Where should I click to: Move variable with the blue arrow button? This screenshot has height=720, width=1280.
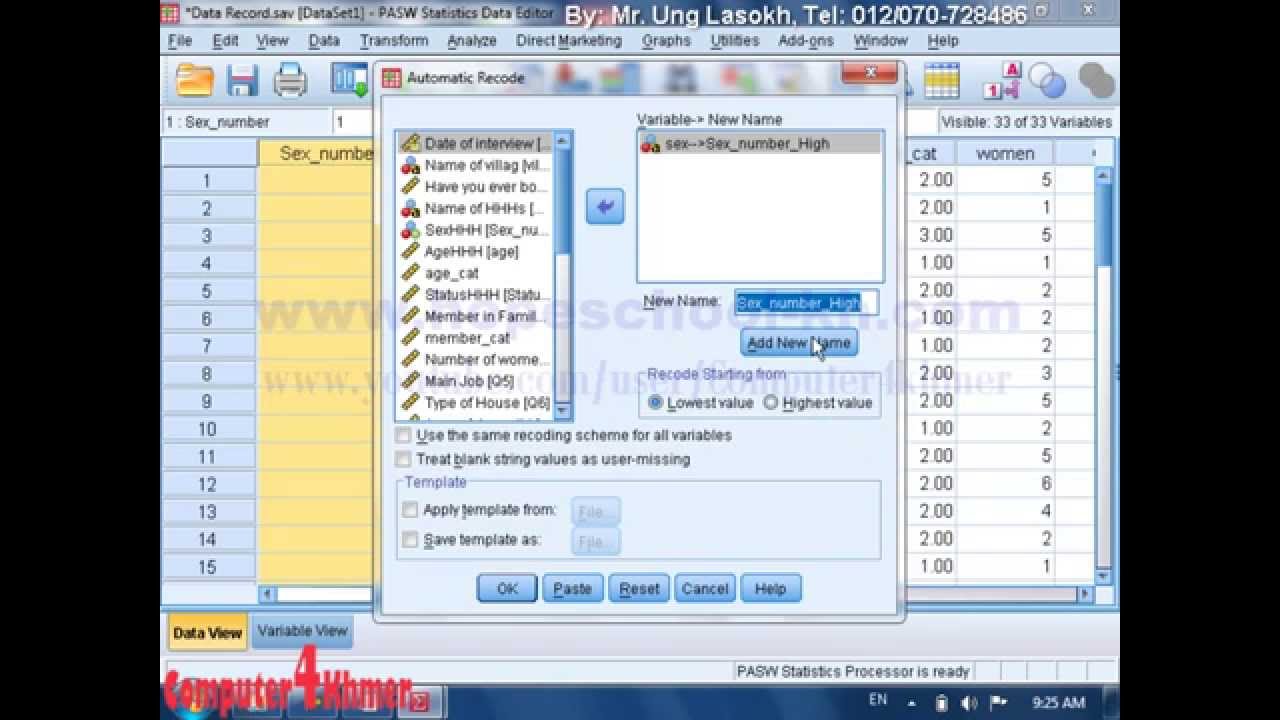point(605,206)
